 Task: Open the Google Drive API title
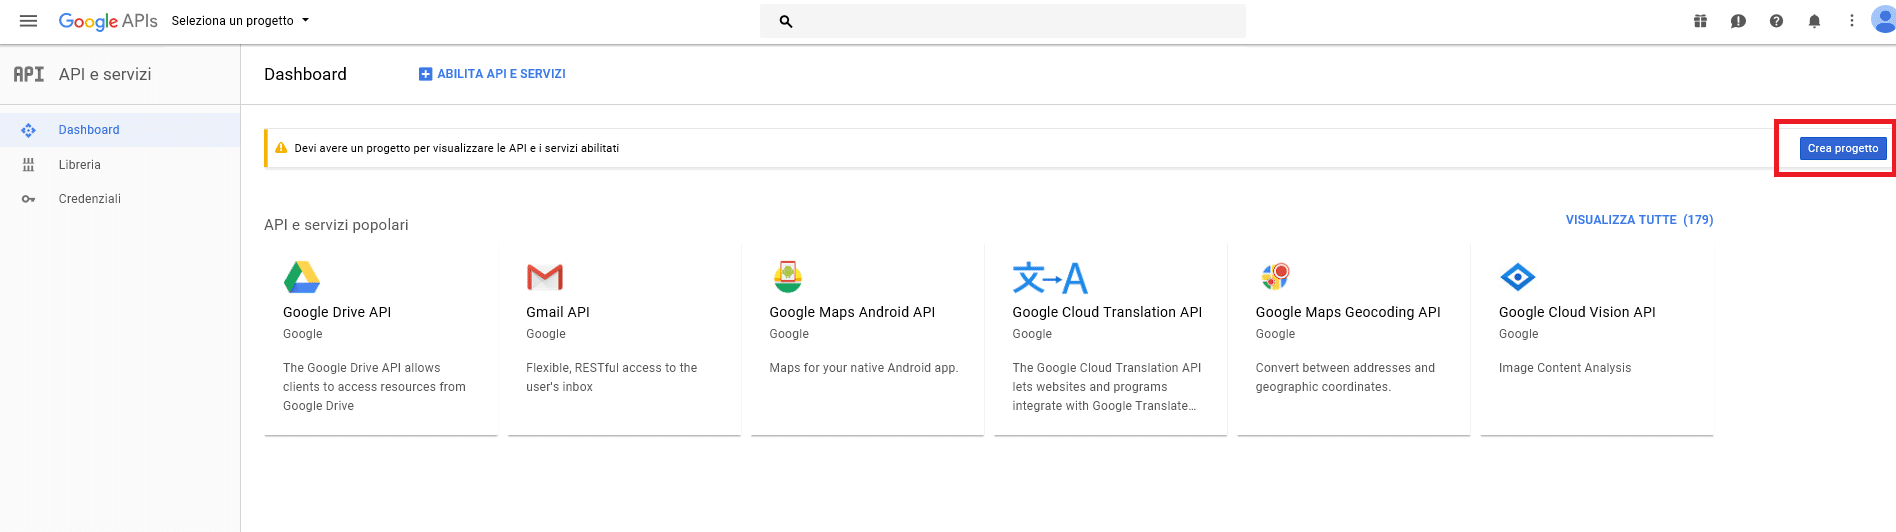tap(337, 312)
